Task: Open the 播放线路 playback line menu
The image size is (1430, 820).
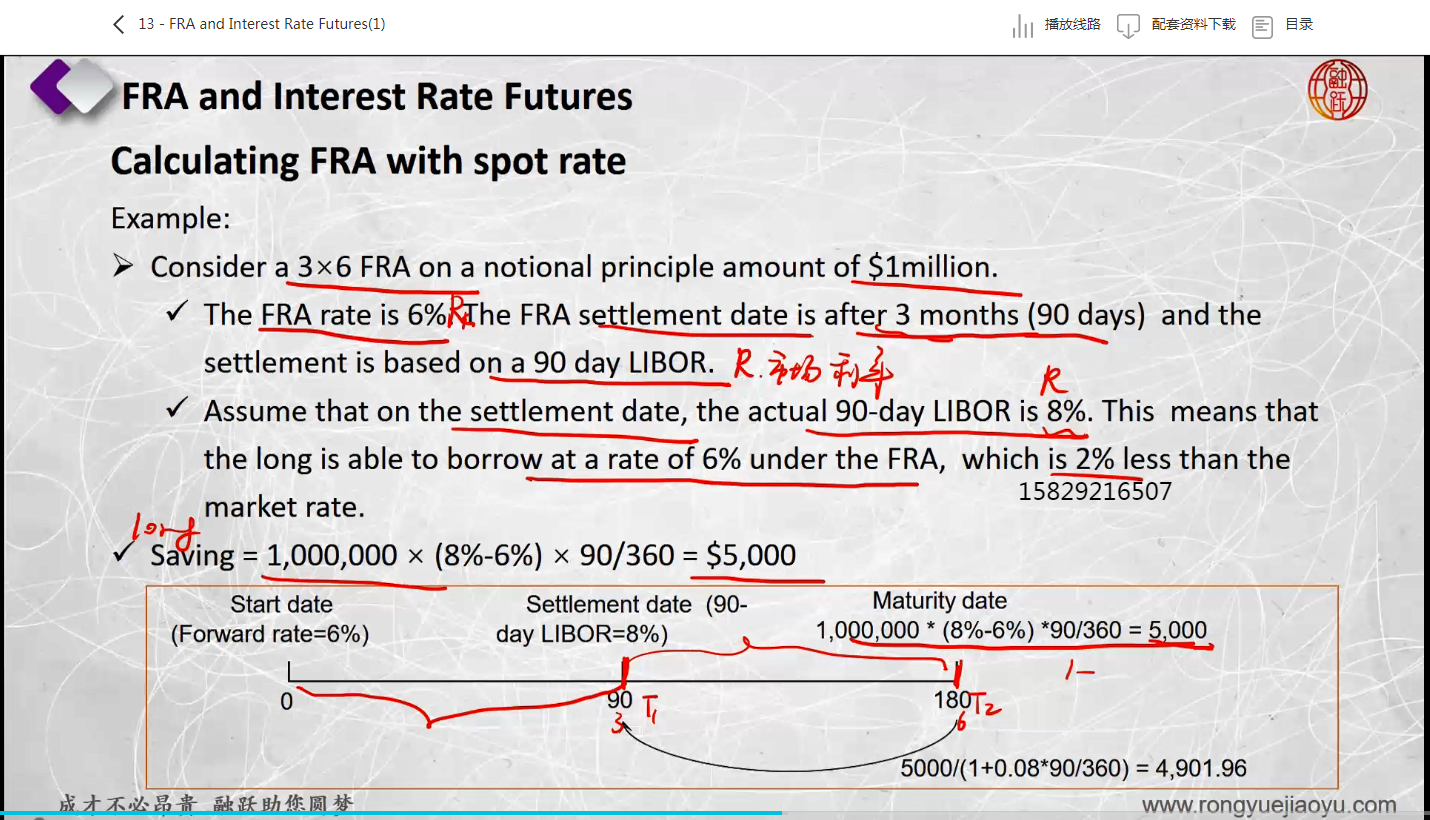Action: (1072, 25)
